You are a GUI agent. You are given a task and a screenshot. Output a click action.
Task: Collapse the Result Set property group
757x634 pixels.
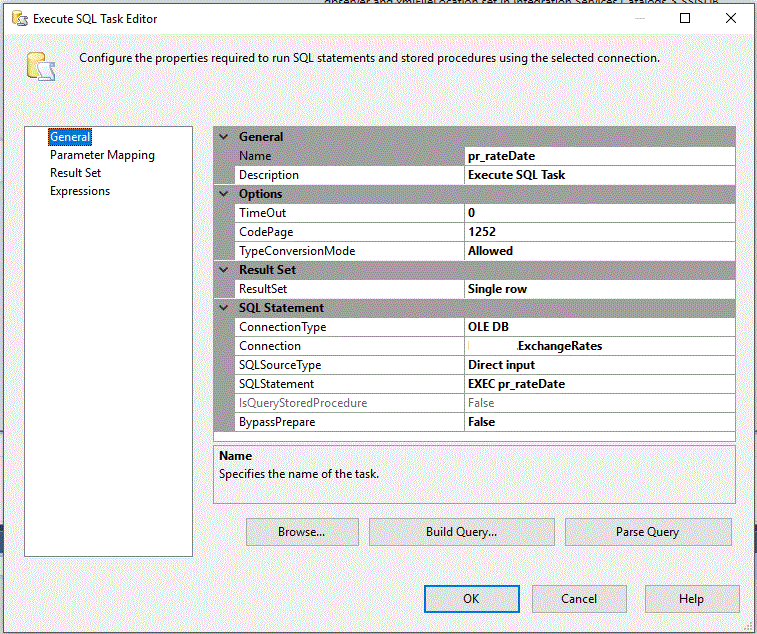tap(224, 270)
